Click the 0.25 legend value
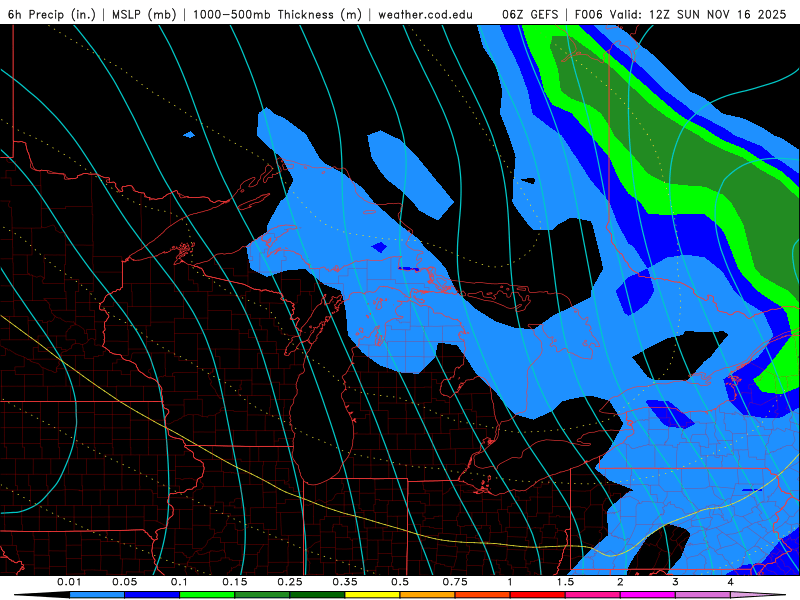800x600 pixels. click(290, 582)
